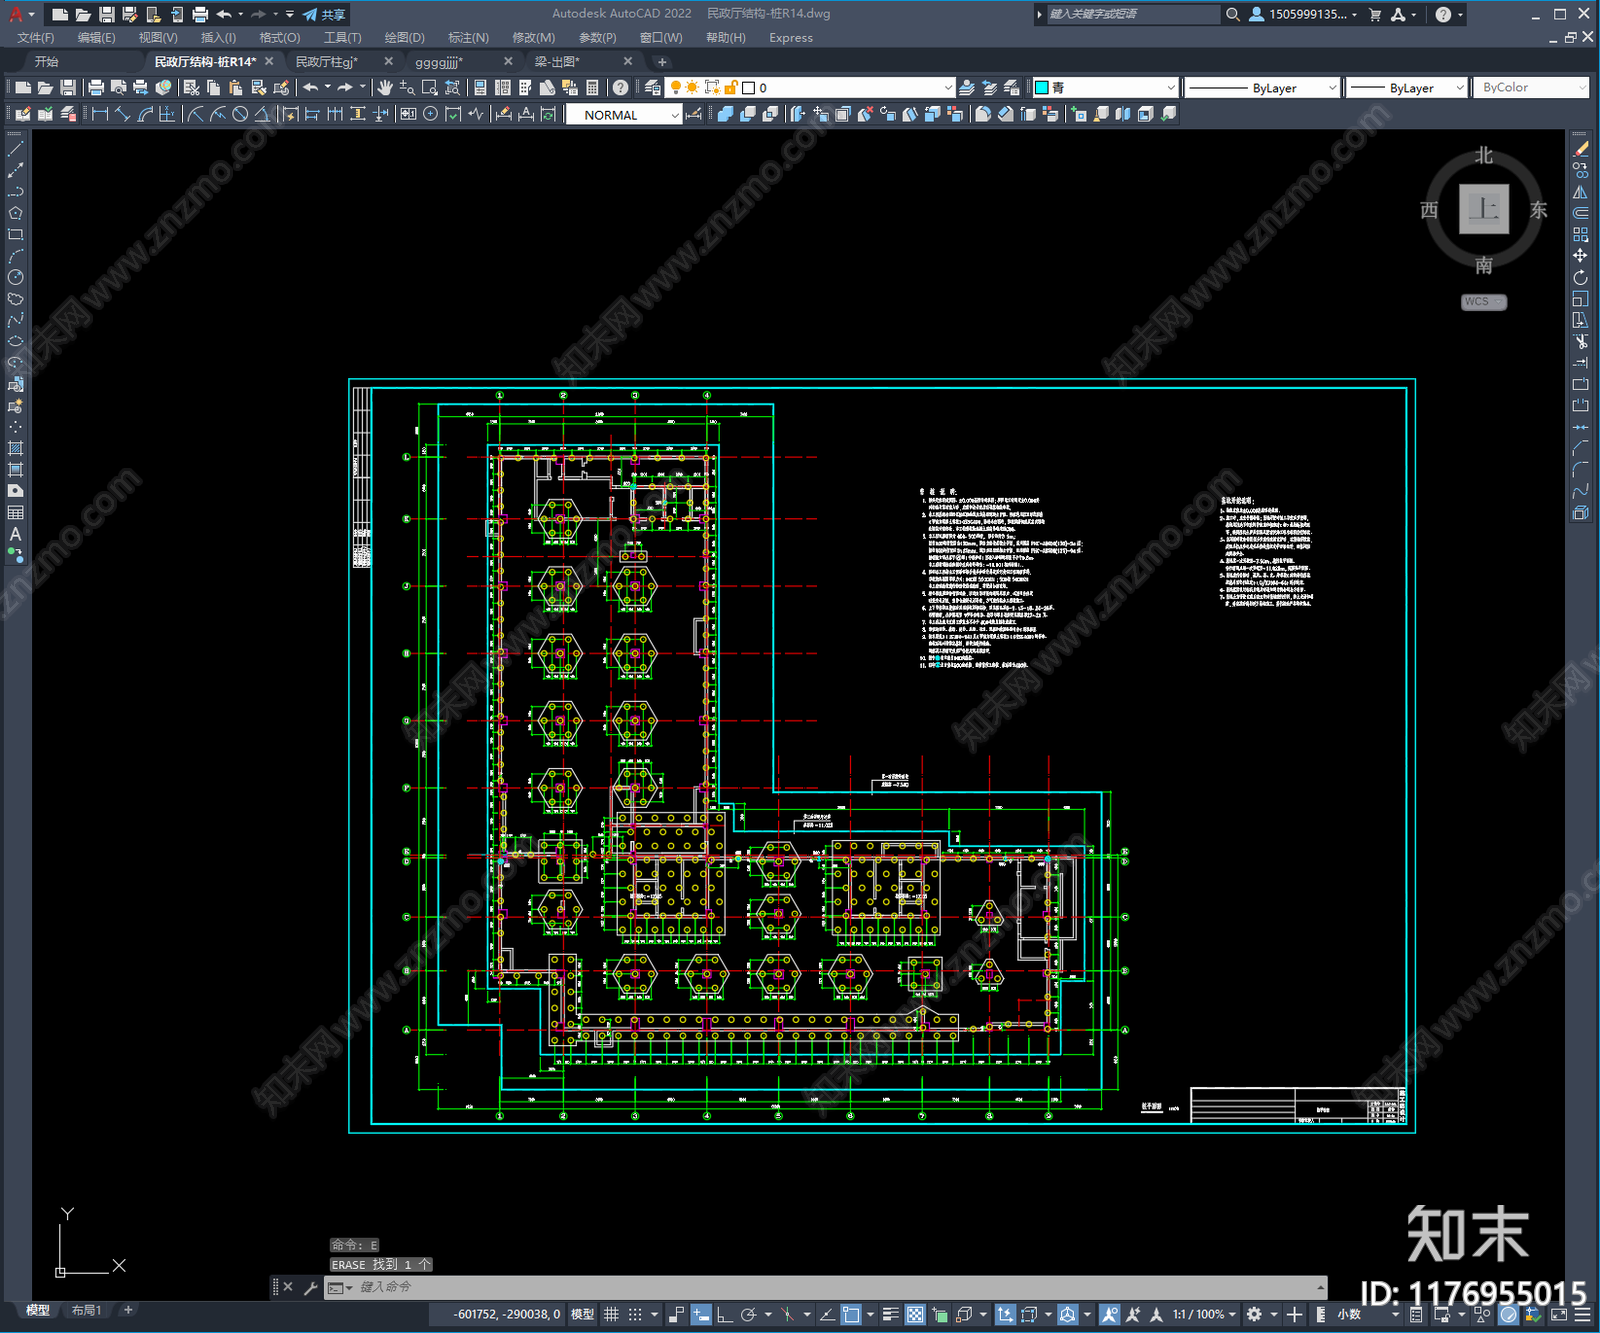Click the cyan color swatch in color control
Viewport: 1600px width, 1333px height.
coord(1041,88)
